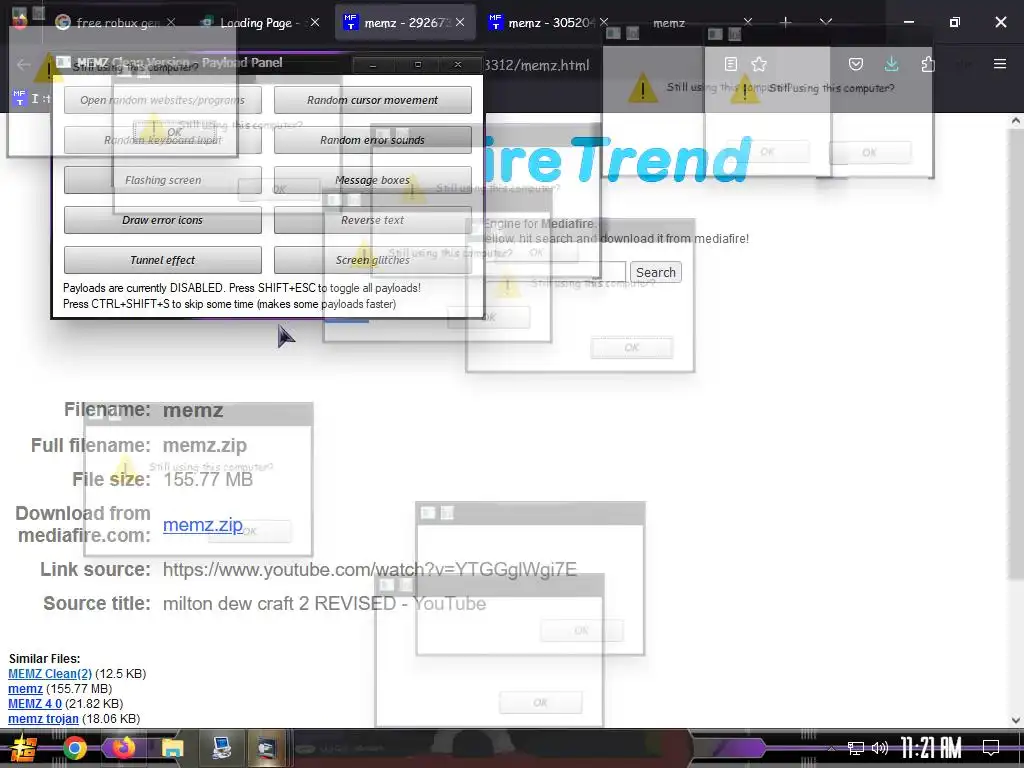The height and width of the screenshot is (768, 1024).
Task: Toggle Screen glitches payload
Action: point(372,260)
